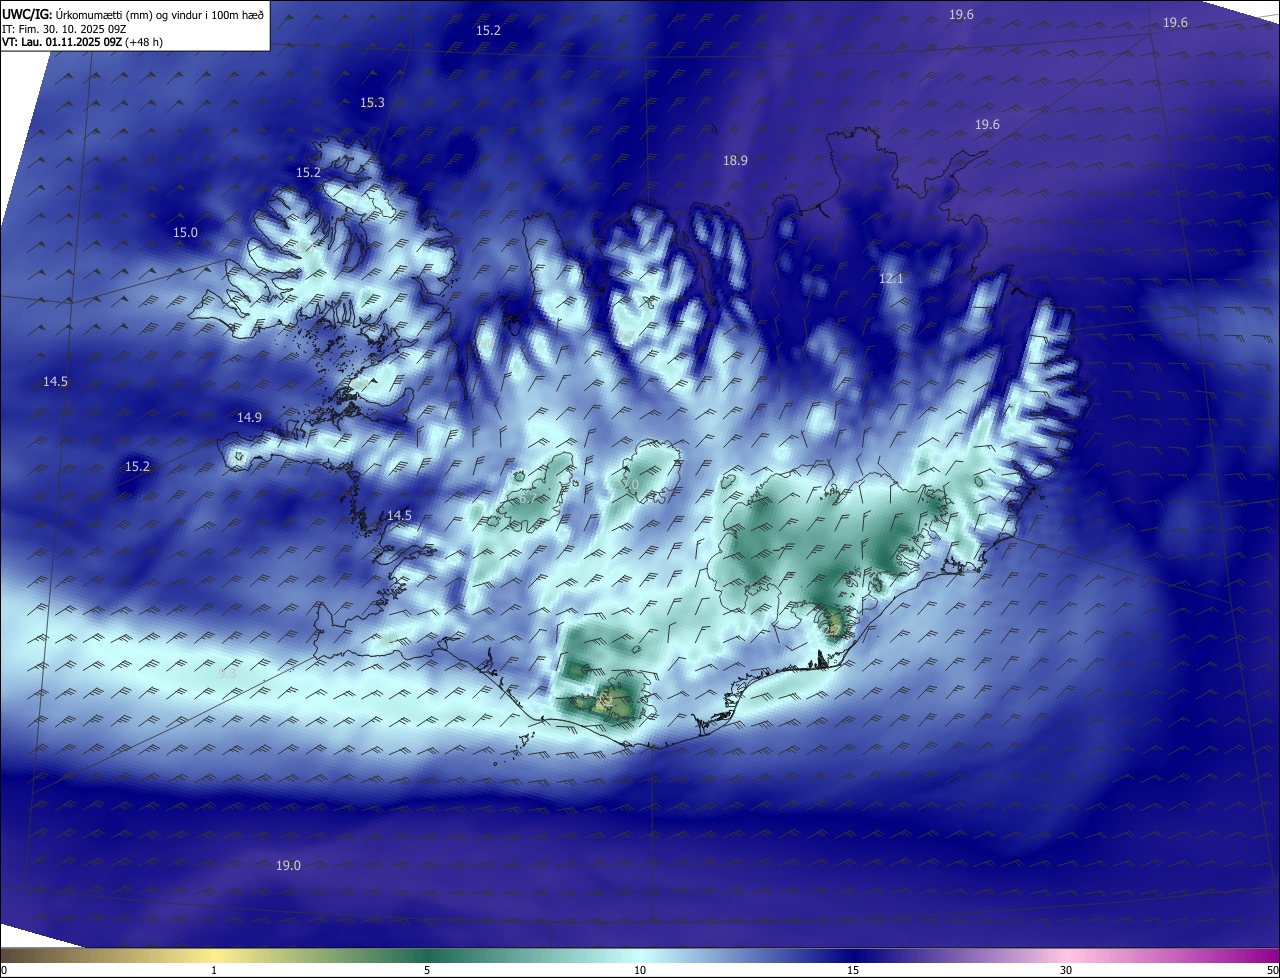This screenshot has width=1280, height=978.
Task: Click the 6.7 value on Langjökull glacier
Action: pos(527,497)
